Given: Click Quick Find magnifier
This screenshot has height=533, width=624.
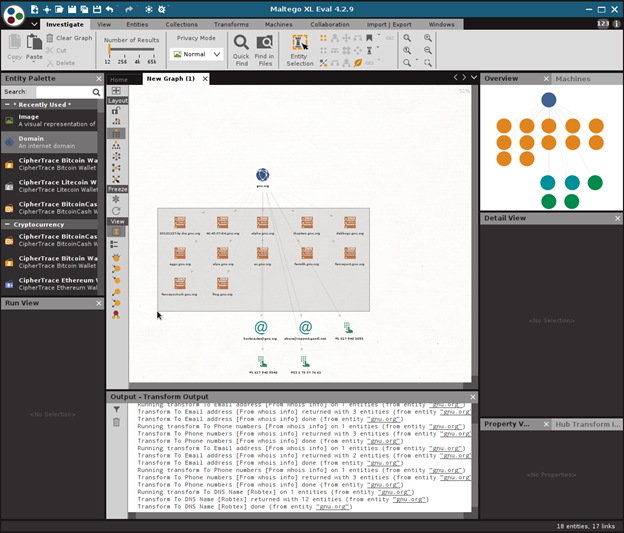Looking at the screenshot, I should click(x=241, y=43).
